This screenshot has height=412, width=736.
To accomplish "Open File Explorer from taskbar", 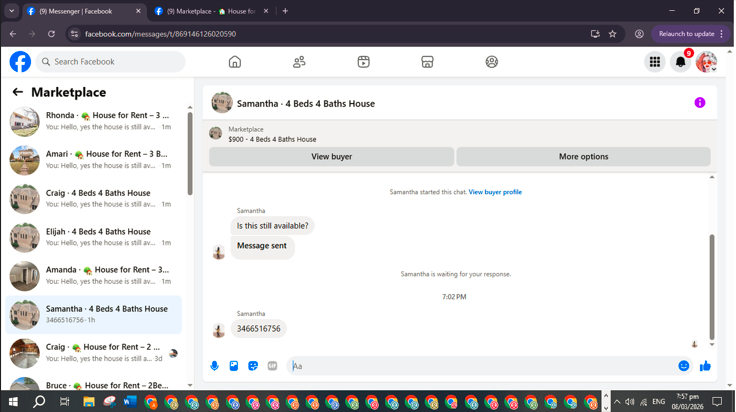I will 89,402.
